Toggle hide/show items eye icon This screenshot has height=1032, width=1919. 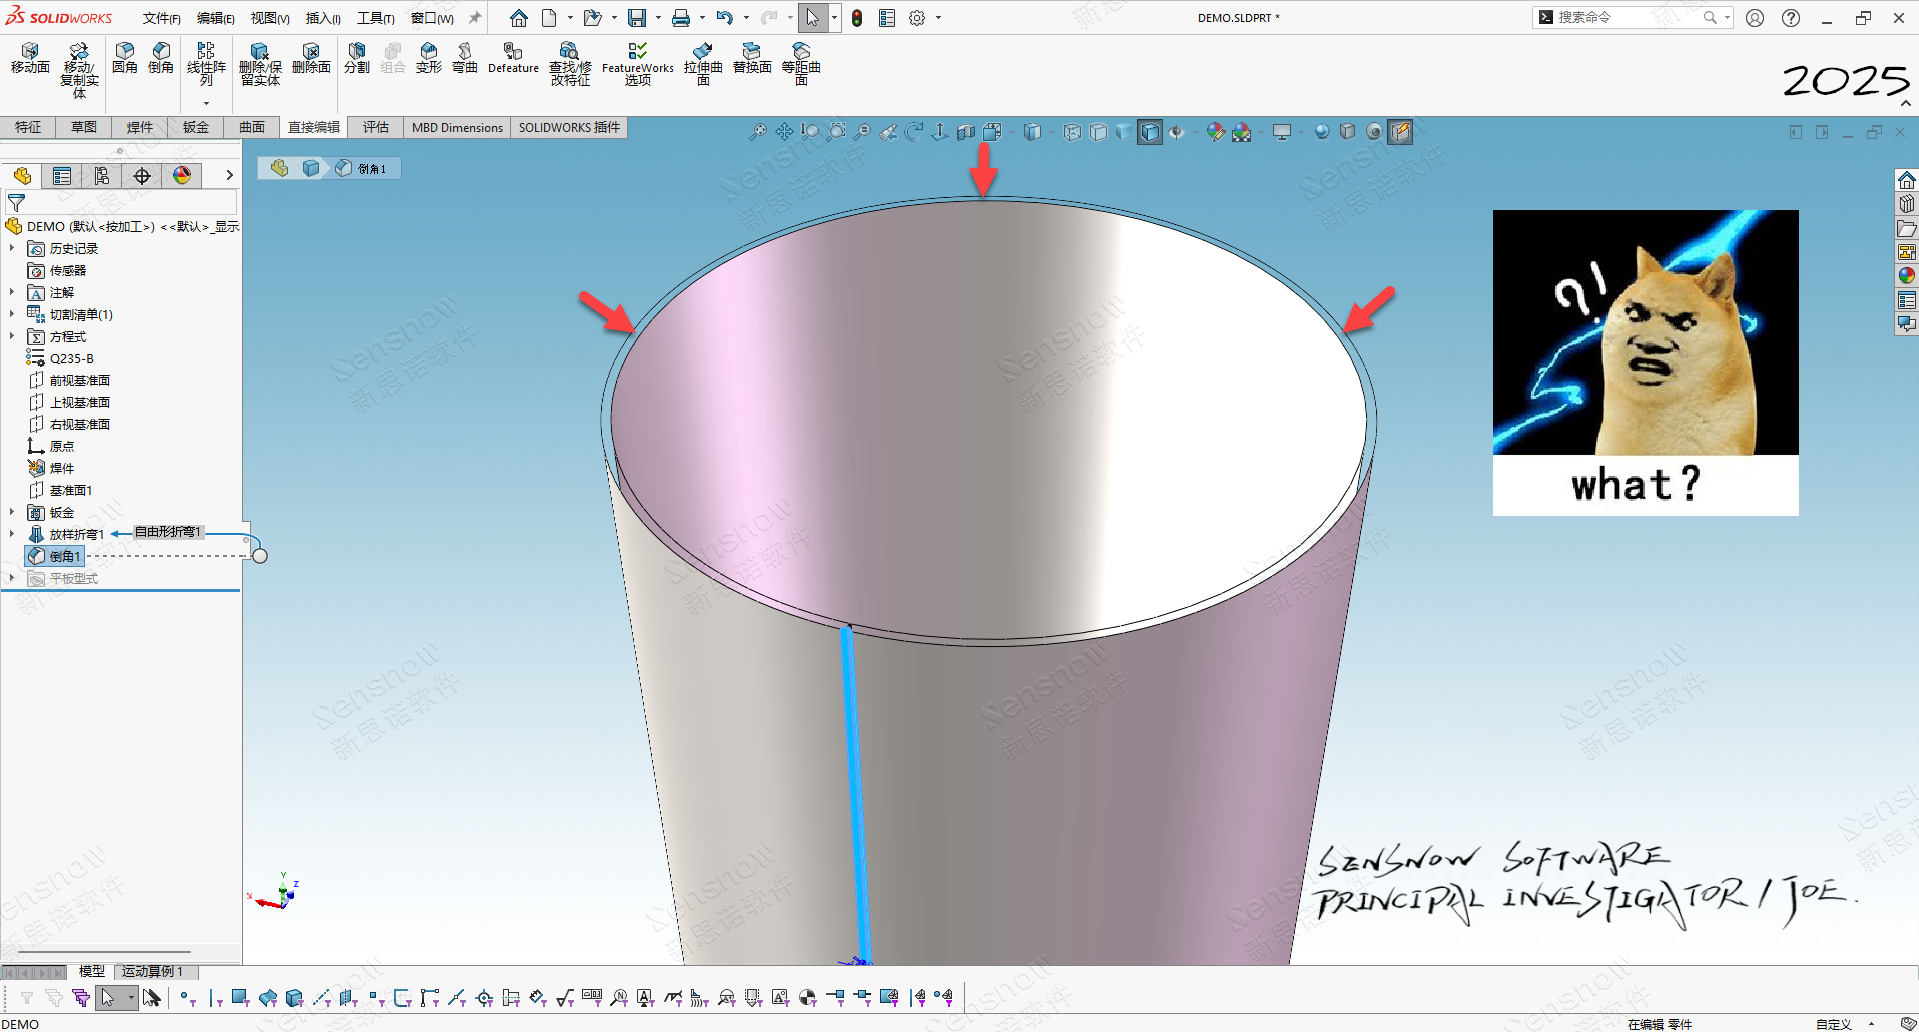tap(1177, 132)
